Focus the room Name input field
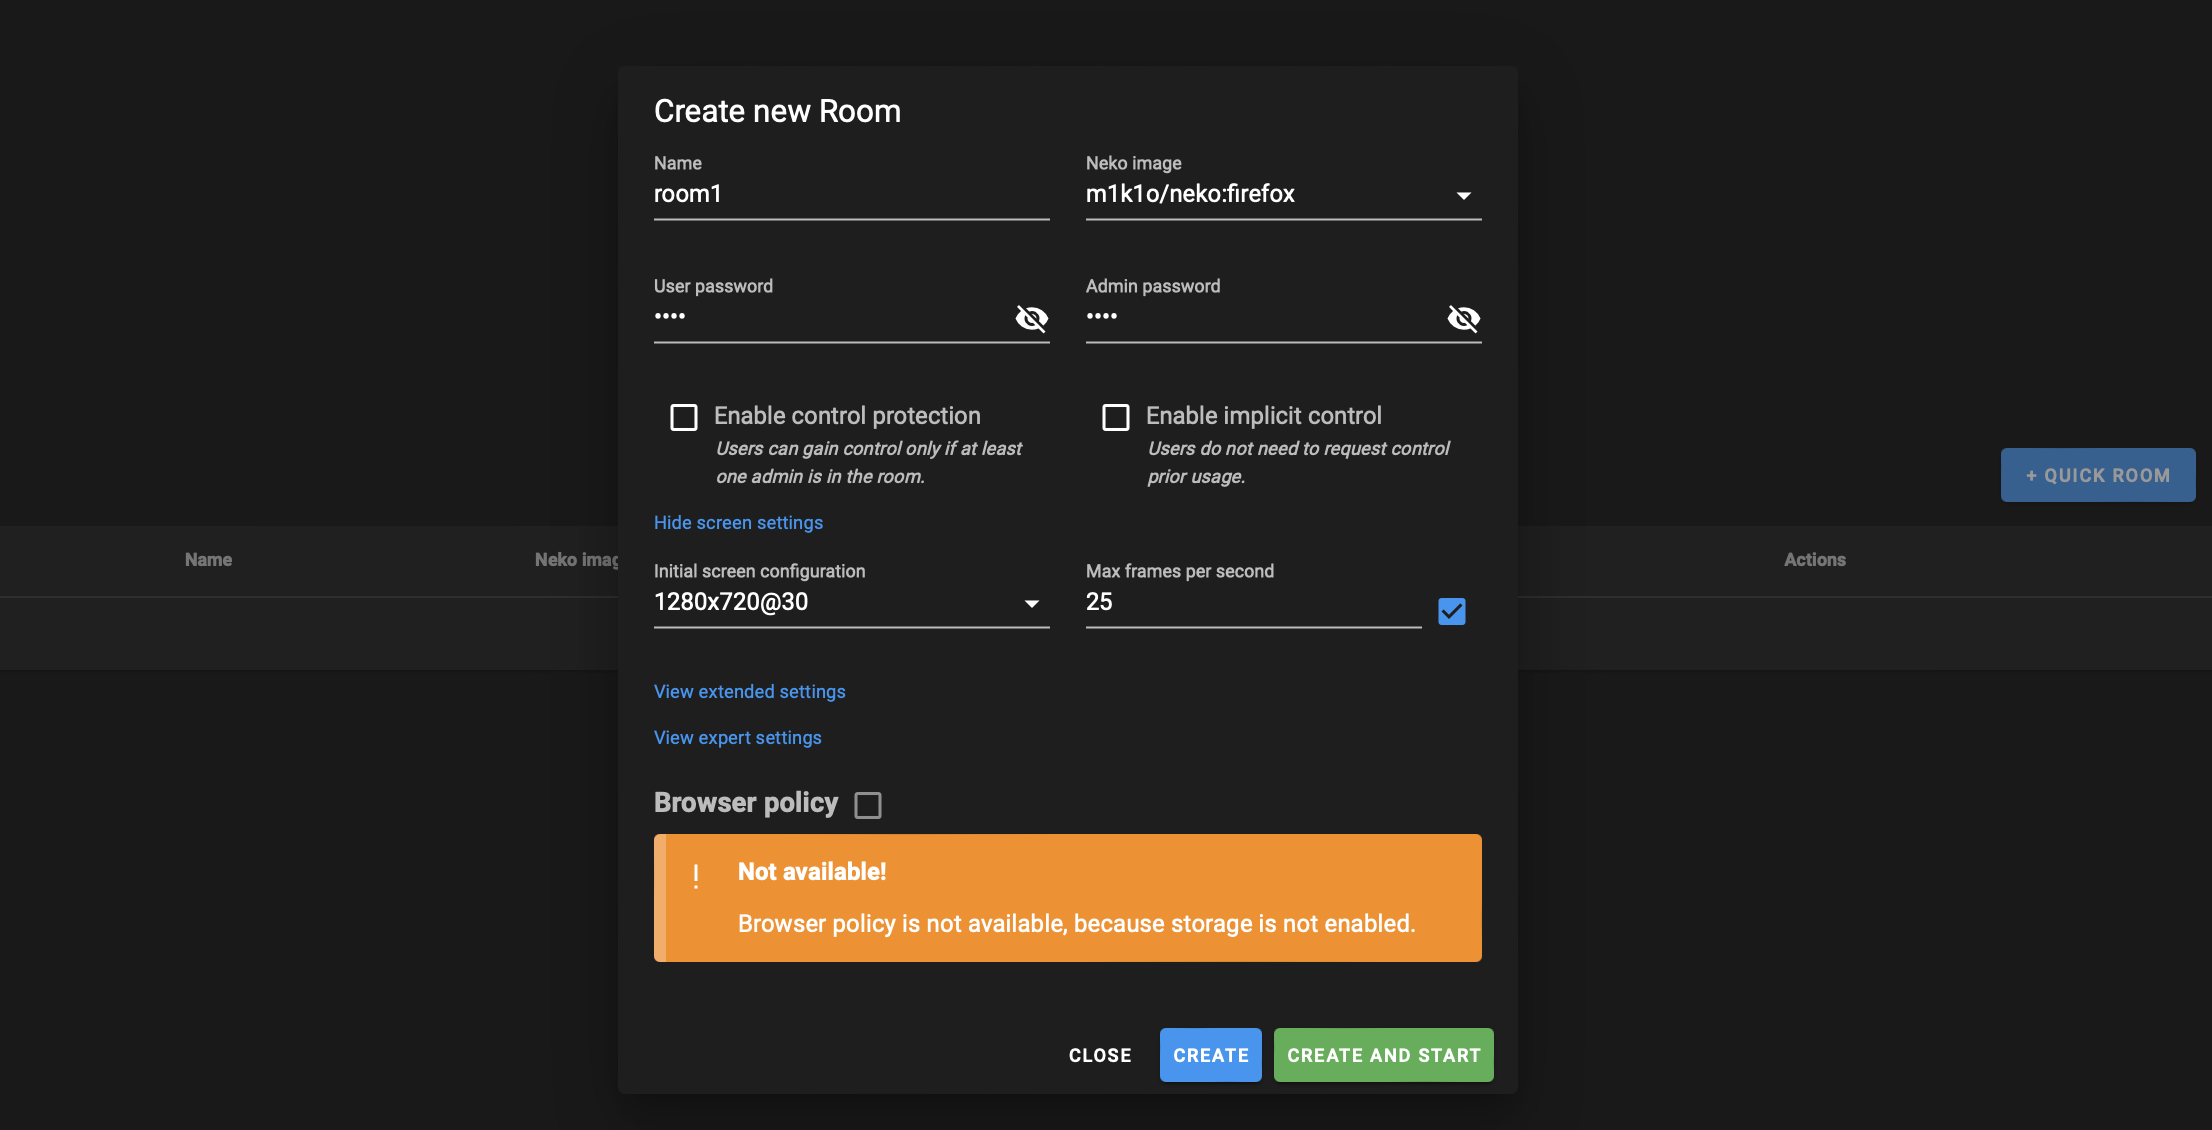Image resolution: width=2212 pixels, height=1130 pixels. click(851, 194)
